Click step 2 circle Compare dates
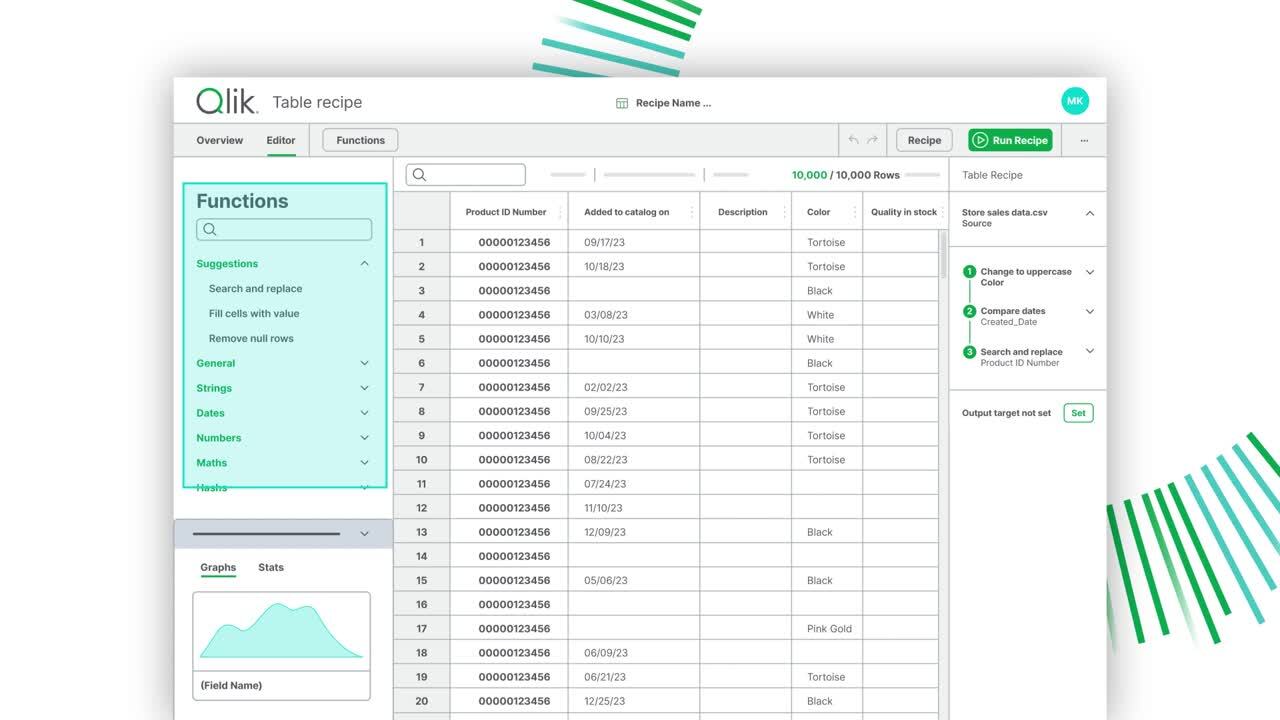This screenshot has width=1280, height=720. [969, 312]
